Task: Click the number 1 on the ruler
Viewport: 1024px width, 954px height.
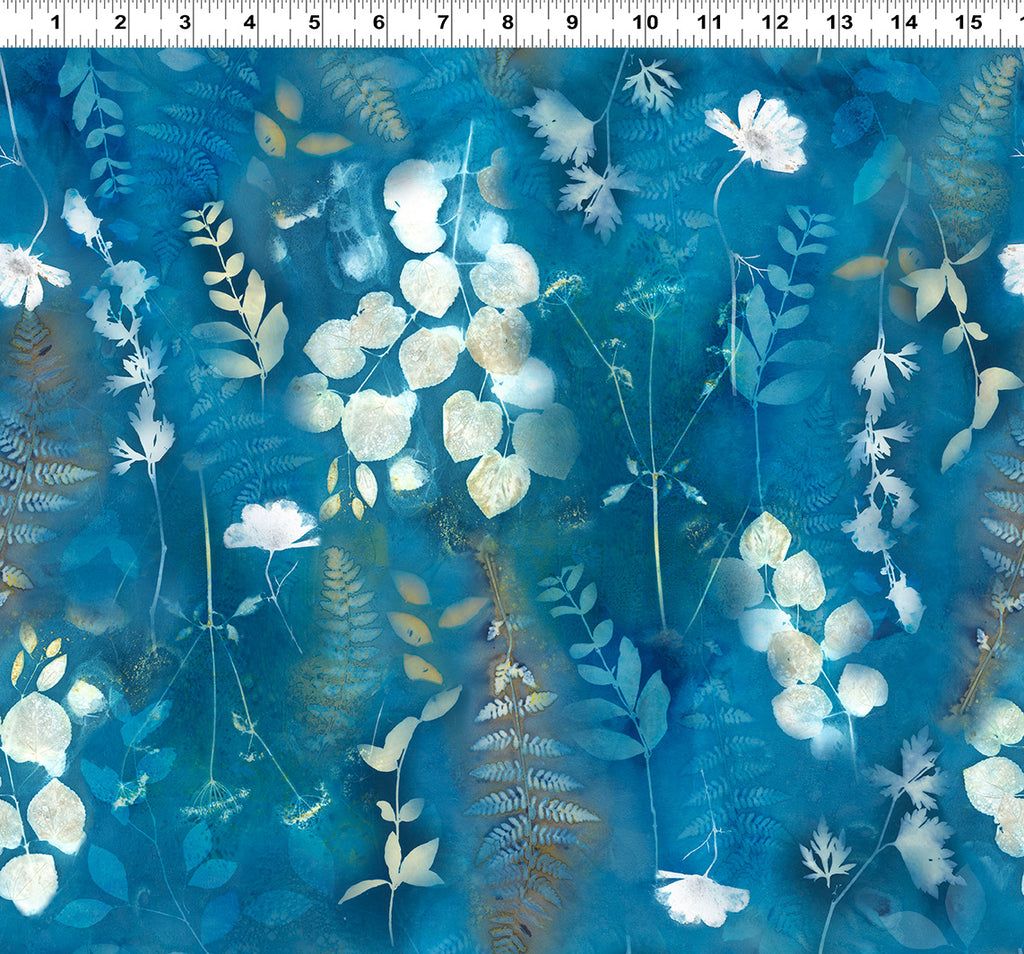Action: click(x=55, y=22)
